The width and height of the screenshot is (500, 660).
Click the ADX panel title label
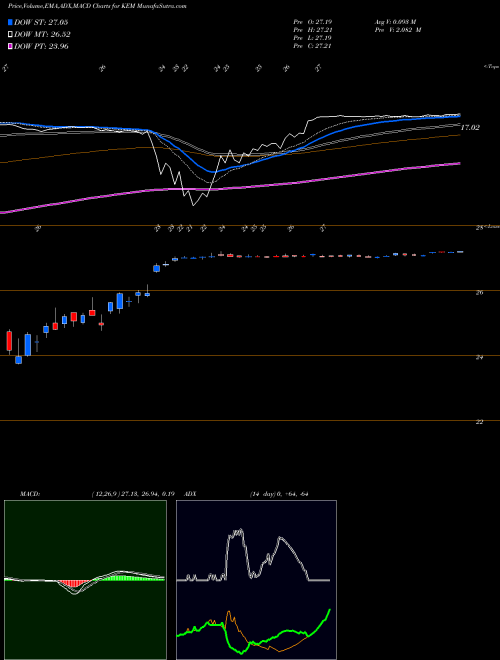(x=190, y=494)
